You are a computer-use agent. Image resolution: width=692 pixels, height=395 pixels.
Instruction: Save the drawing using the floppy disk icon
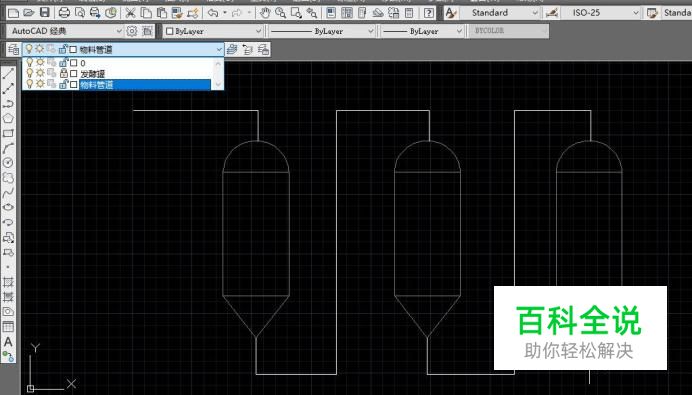point(45,13)
